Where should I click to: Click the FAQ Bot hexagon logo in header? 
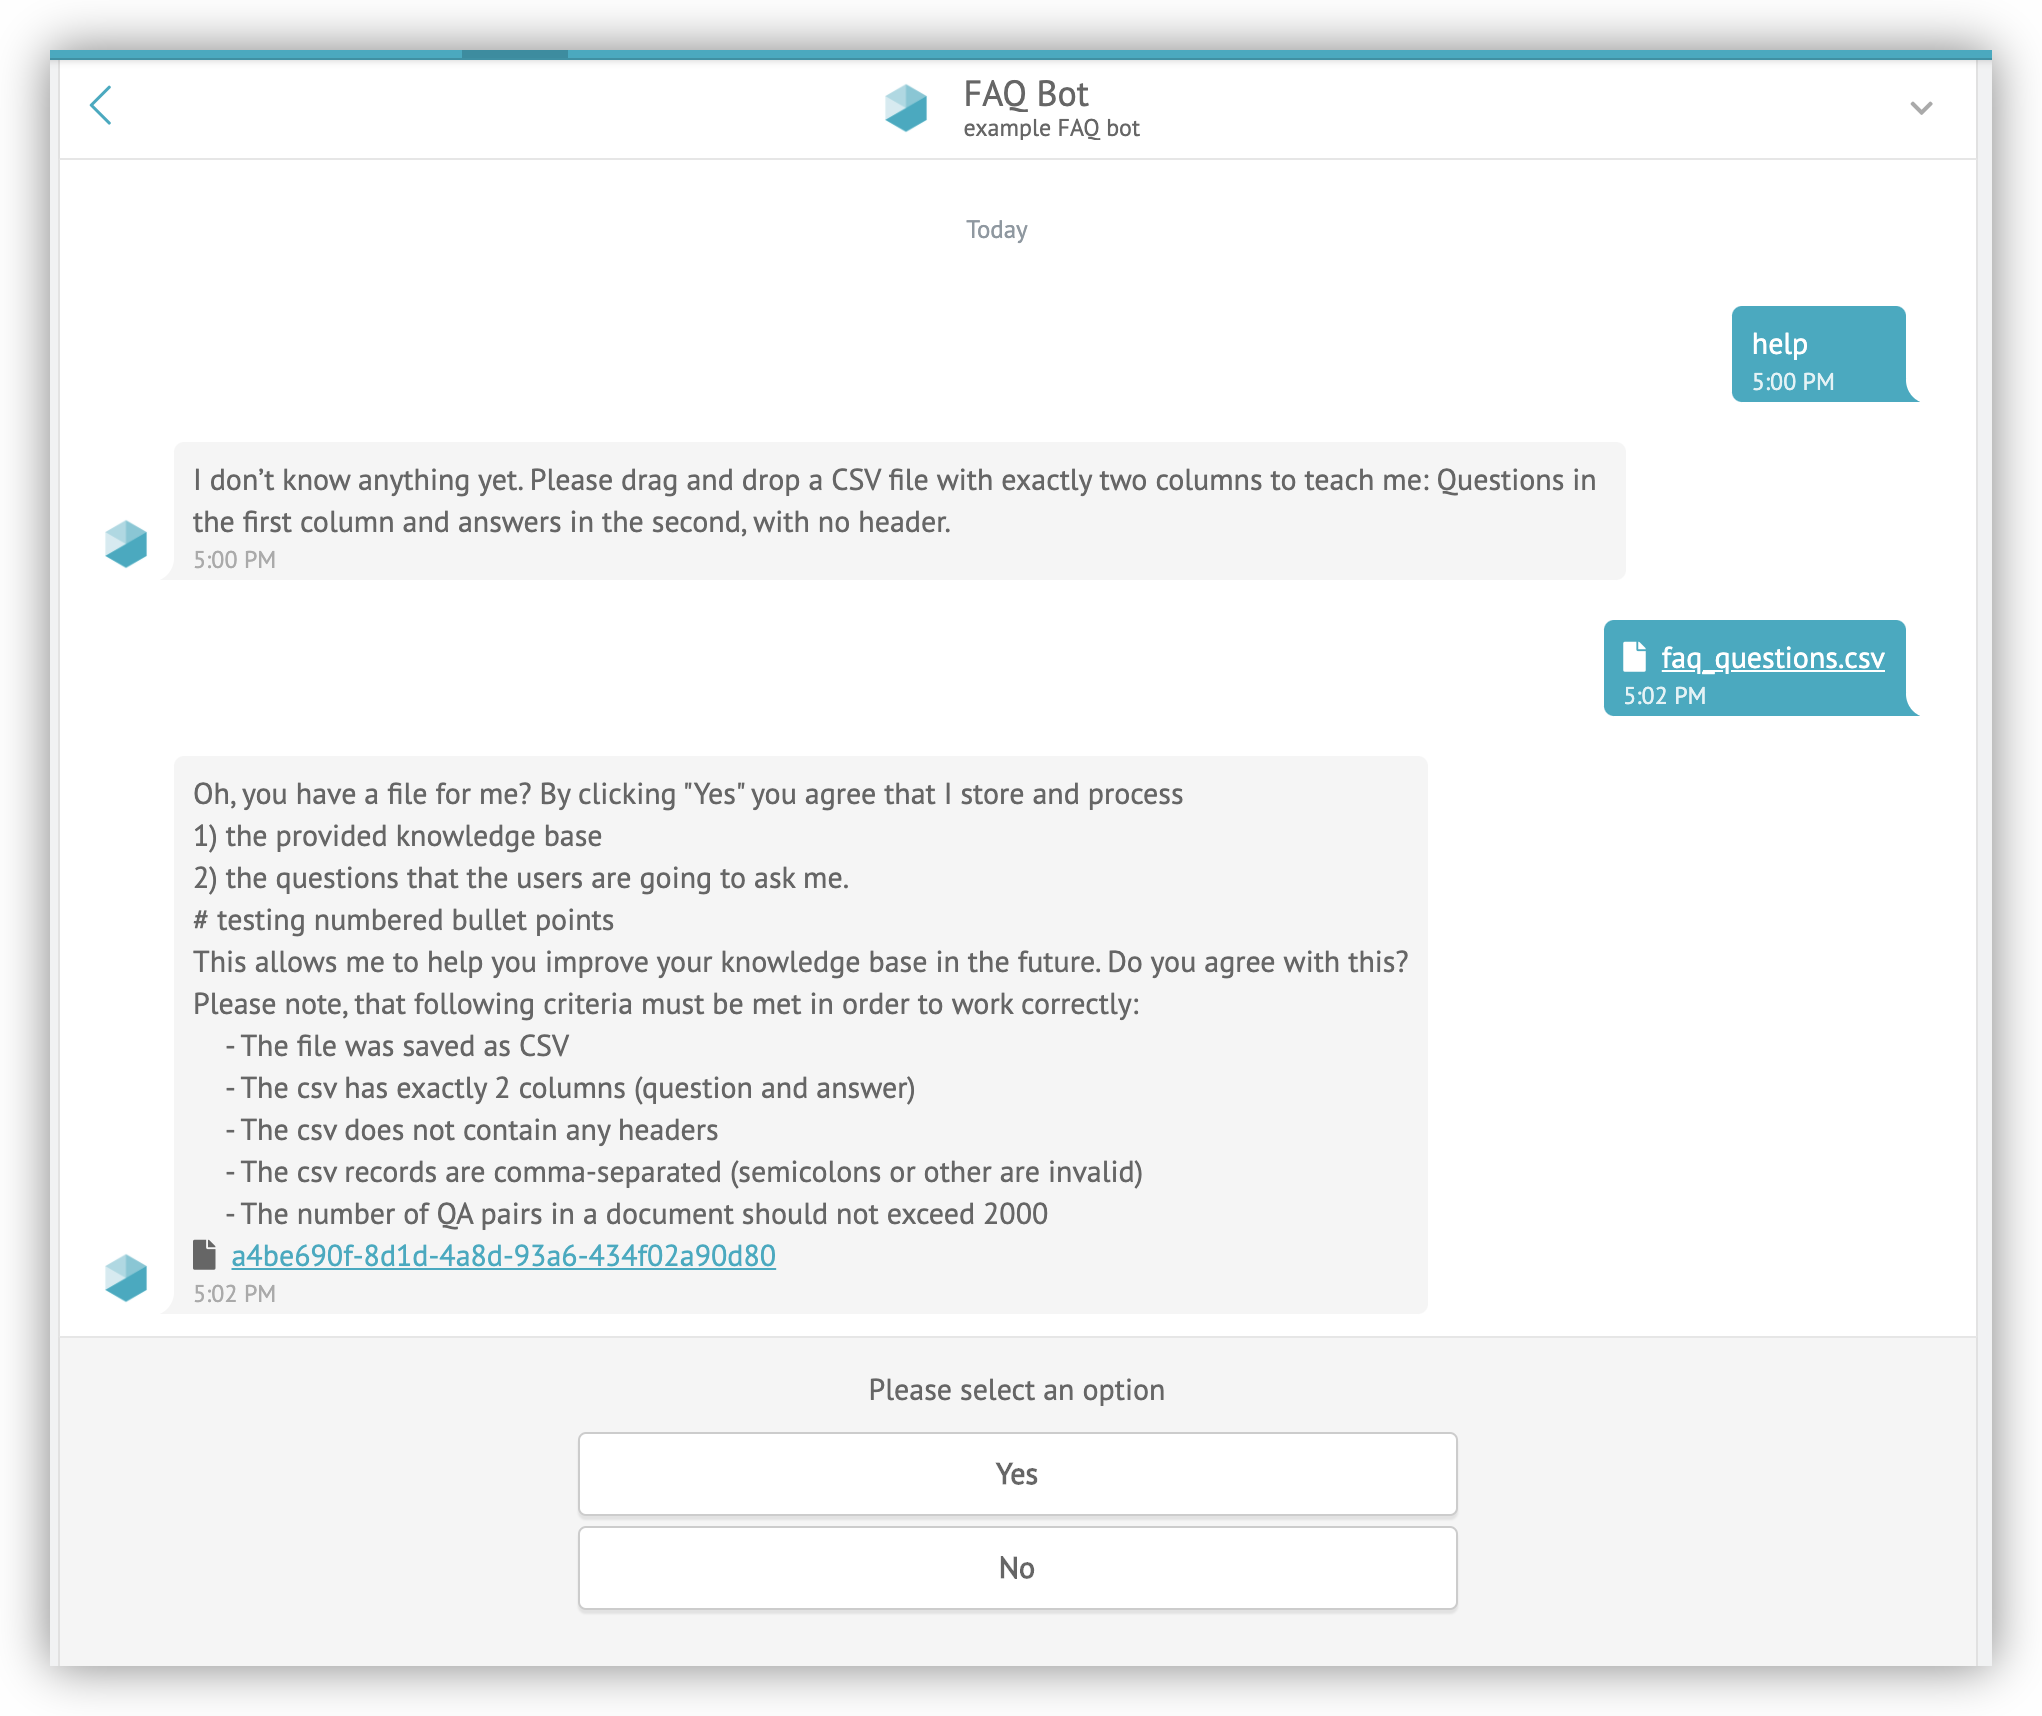tap(906, 108)
